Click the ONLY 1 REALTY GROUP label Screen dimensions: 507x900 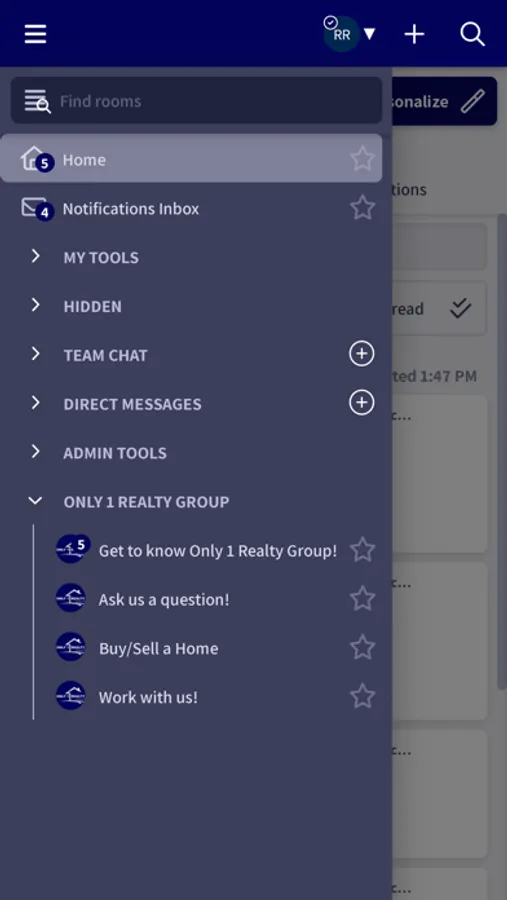pos(146,502)
